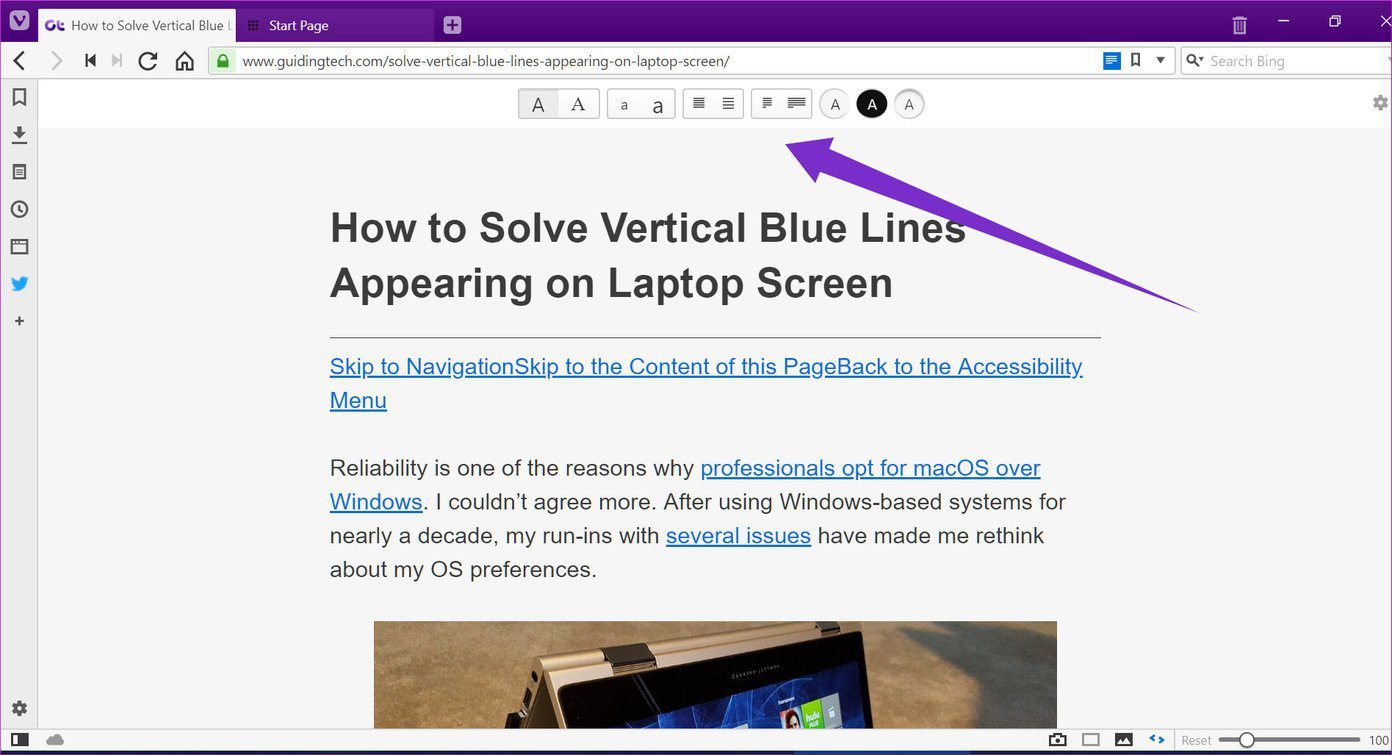Increase reader font size
Viewport: 1392px width, 755px height.
click(658, 104)
